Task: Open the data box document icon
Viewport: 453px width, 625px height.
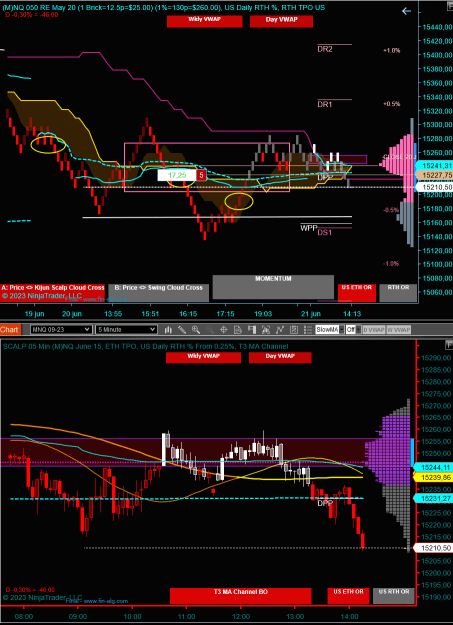Action: [x=238, y=330]
